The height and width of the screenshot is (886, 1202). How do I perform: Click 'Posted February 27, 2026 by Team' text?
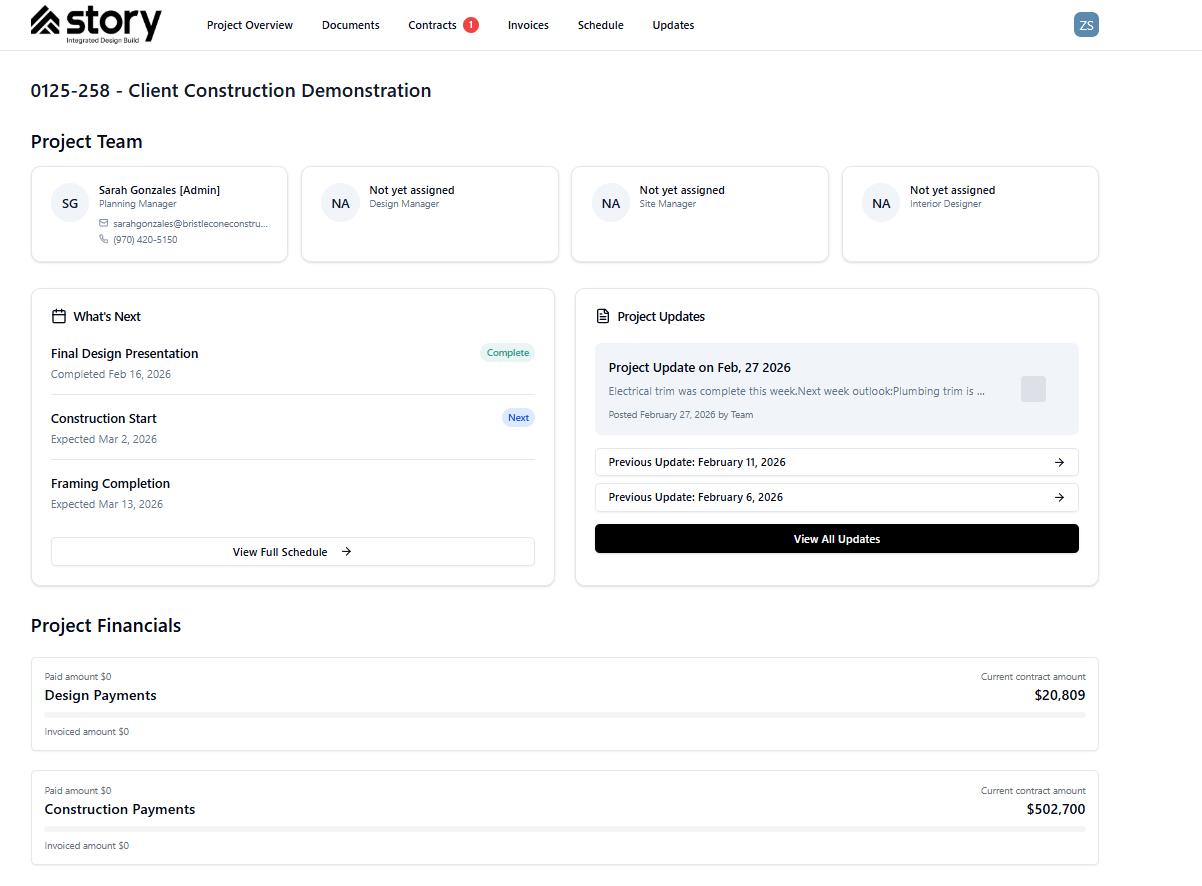681,414
